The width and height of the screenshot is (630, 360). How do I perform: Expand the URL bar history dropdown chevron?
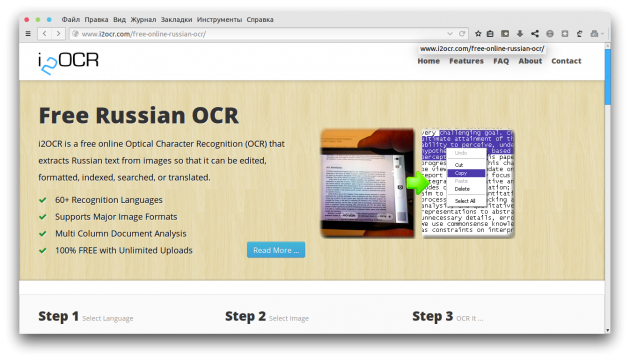[450, 34]
